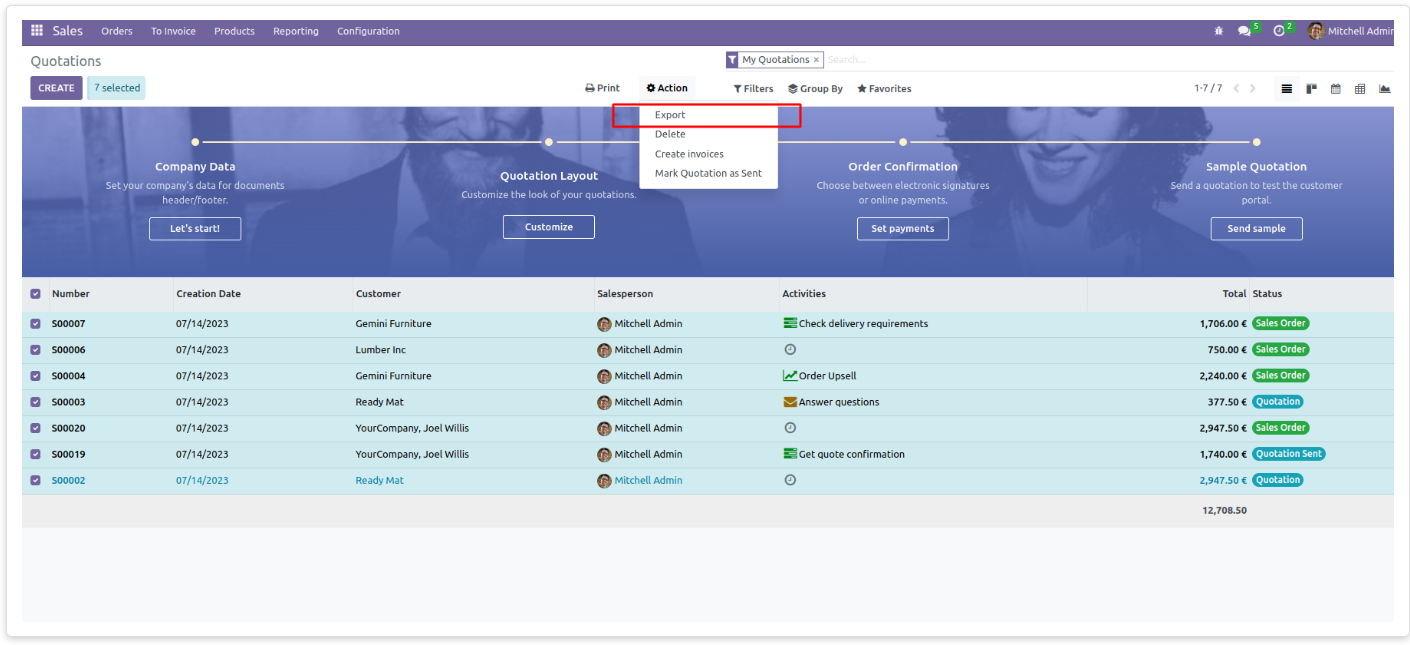Choose Export from the Action menu
1410x645 pixels.
[x=708, y=115]
